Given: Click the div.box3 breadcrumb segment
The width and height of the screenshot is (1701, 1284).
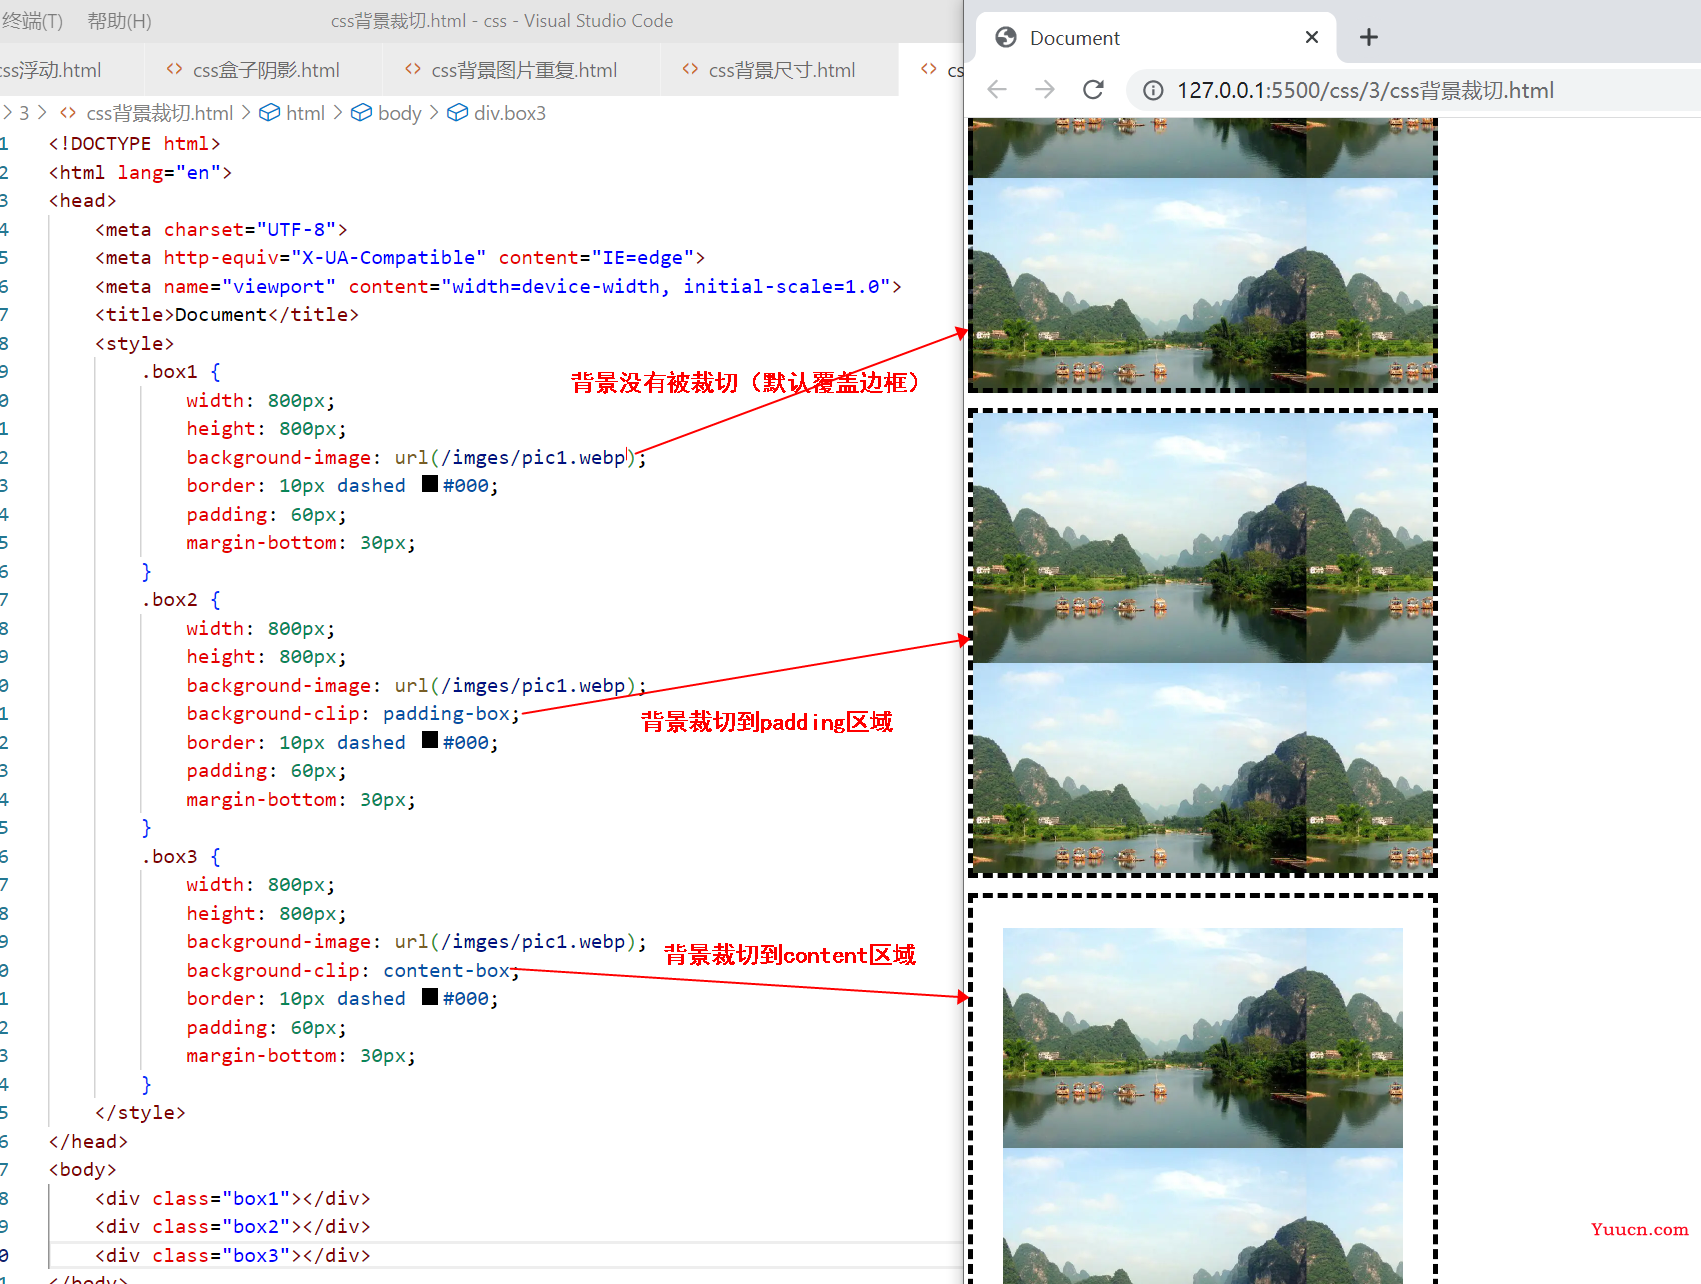Looking at the screenshot, I should (x=510, y=113).
